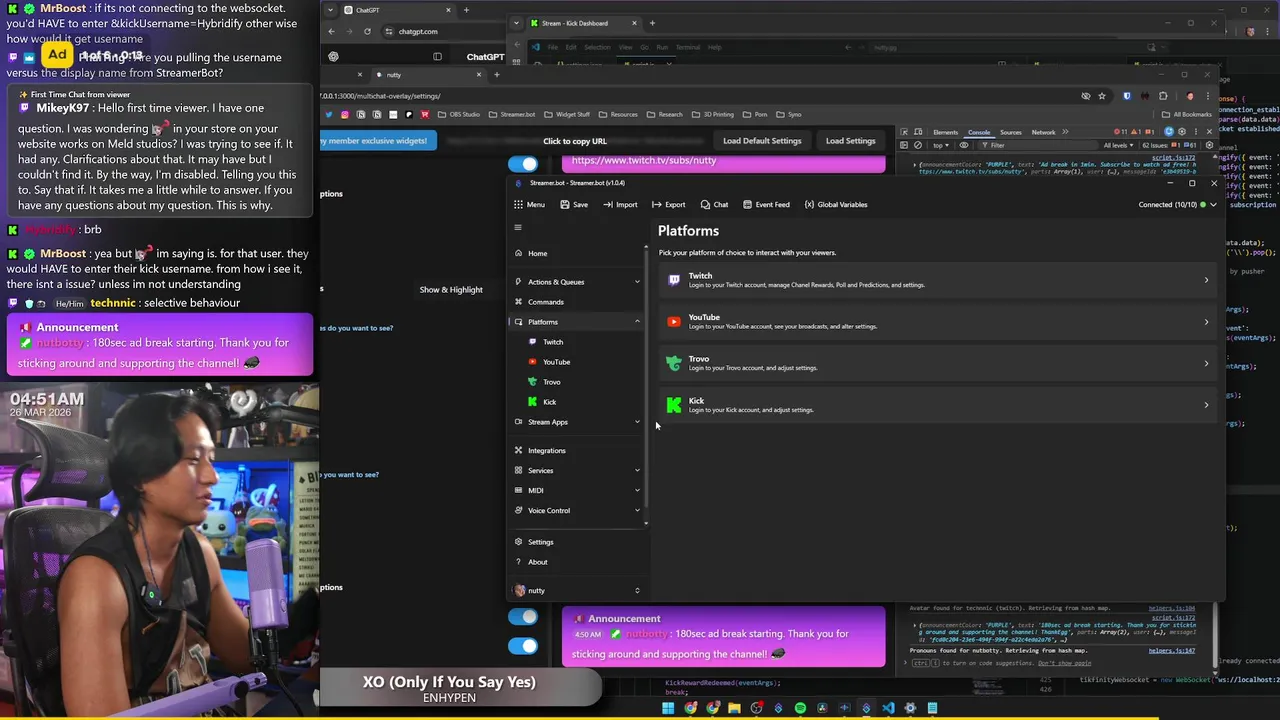Click the Kick logo icon on the platform card
This screenshot has width=1280, height=720.
pos(674,405)
